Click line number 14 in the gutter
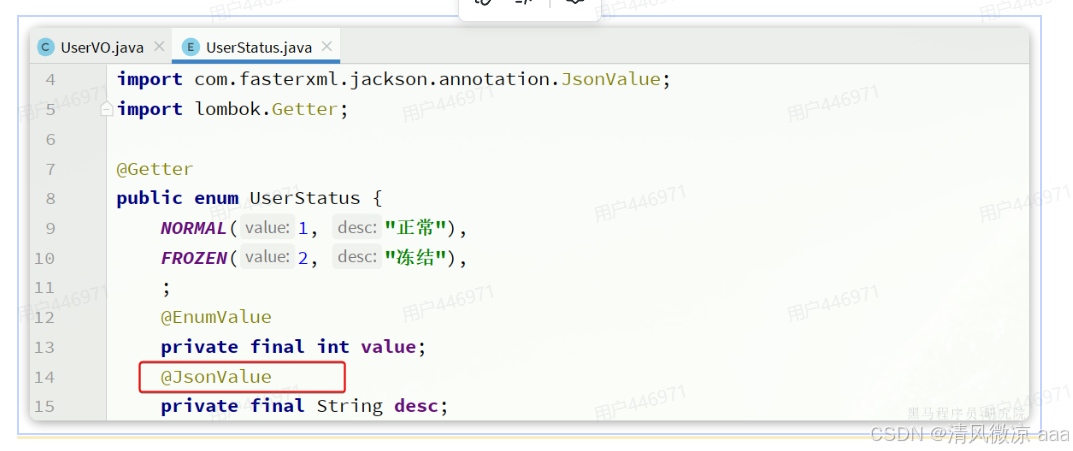 [x=45, y=377]
